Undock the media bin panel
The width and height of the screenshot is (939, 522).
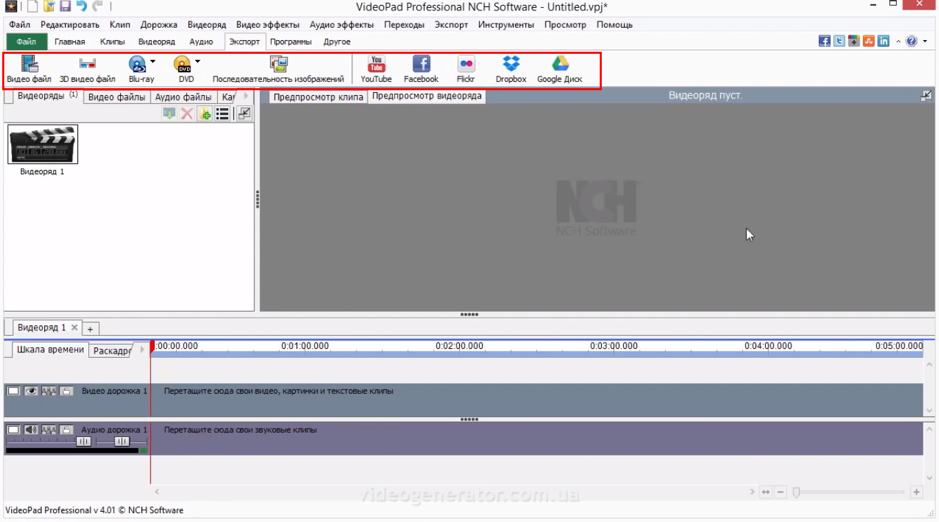coord(244,114)
